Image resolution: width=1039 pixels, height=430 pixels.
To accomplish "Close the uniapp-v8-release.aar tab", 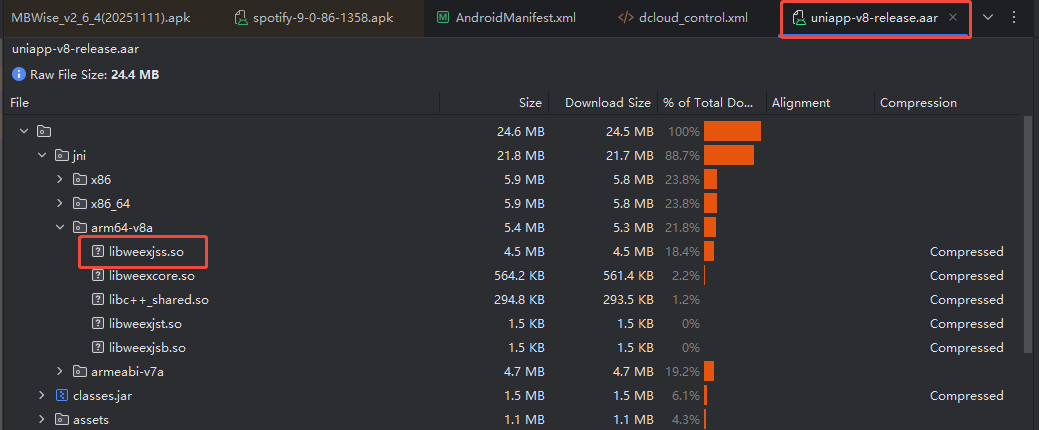I will [953, 18].
